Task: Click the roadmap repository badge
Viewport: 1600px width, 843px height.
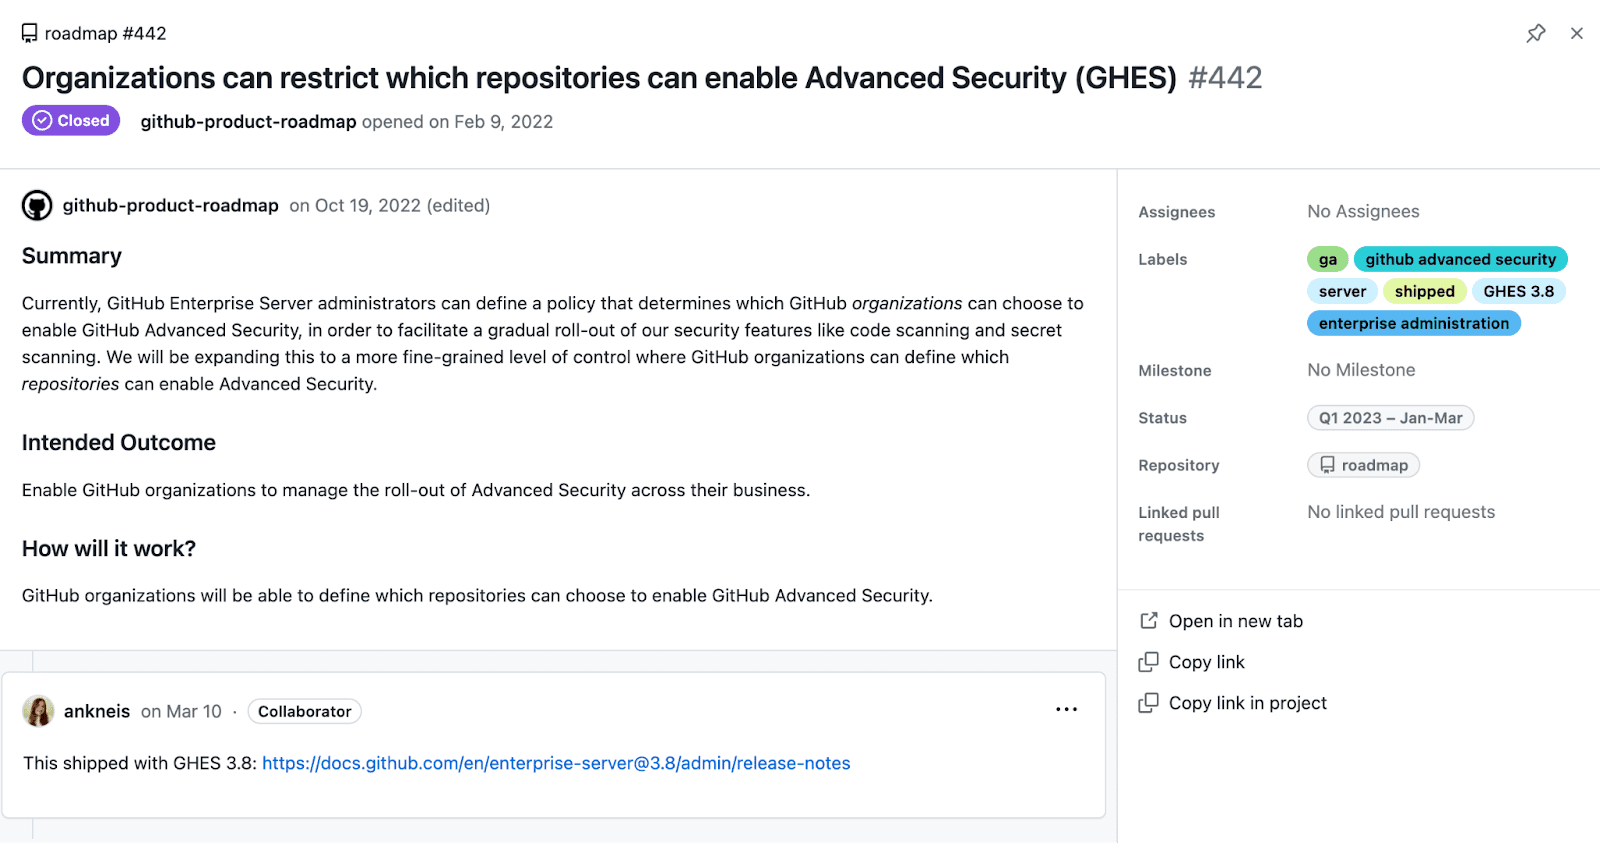Action: coord(1363,464)
